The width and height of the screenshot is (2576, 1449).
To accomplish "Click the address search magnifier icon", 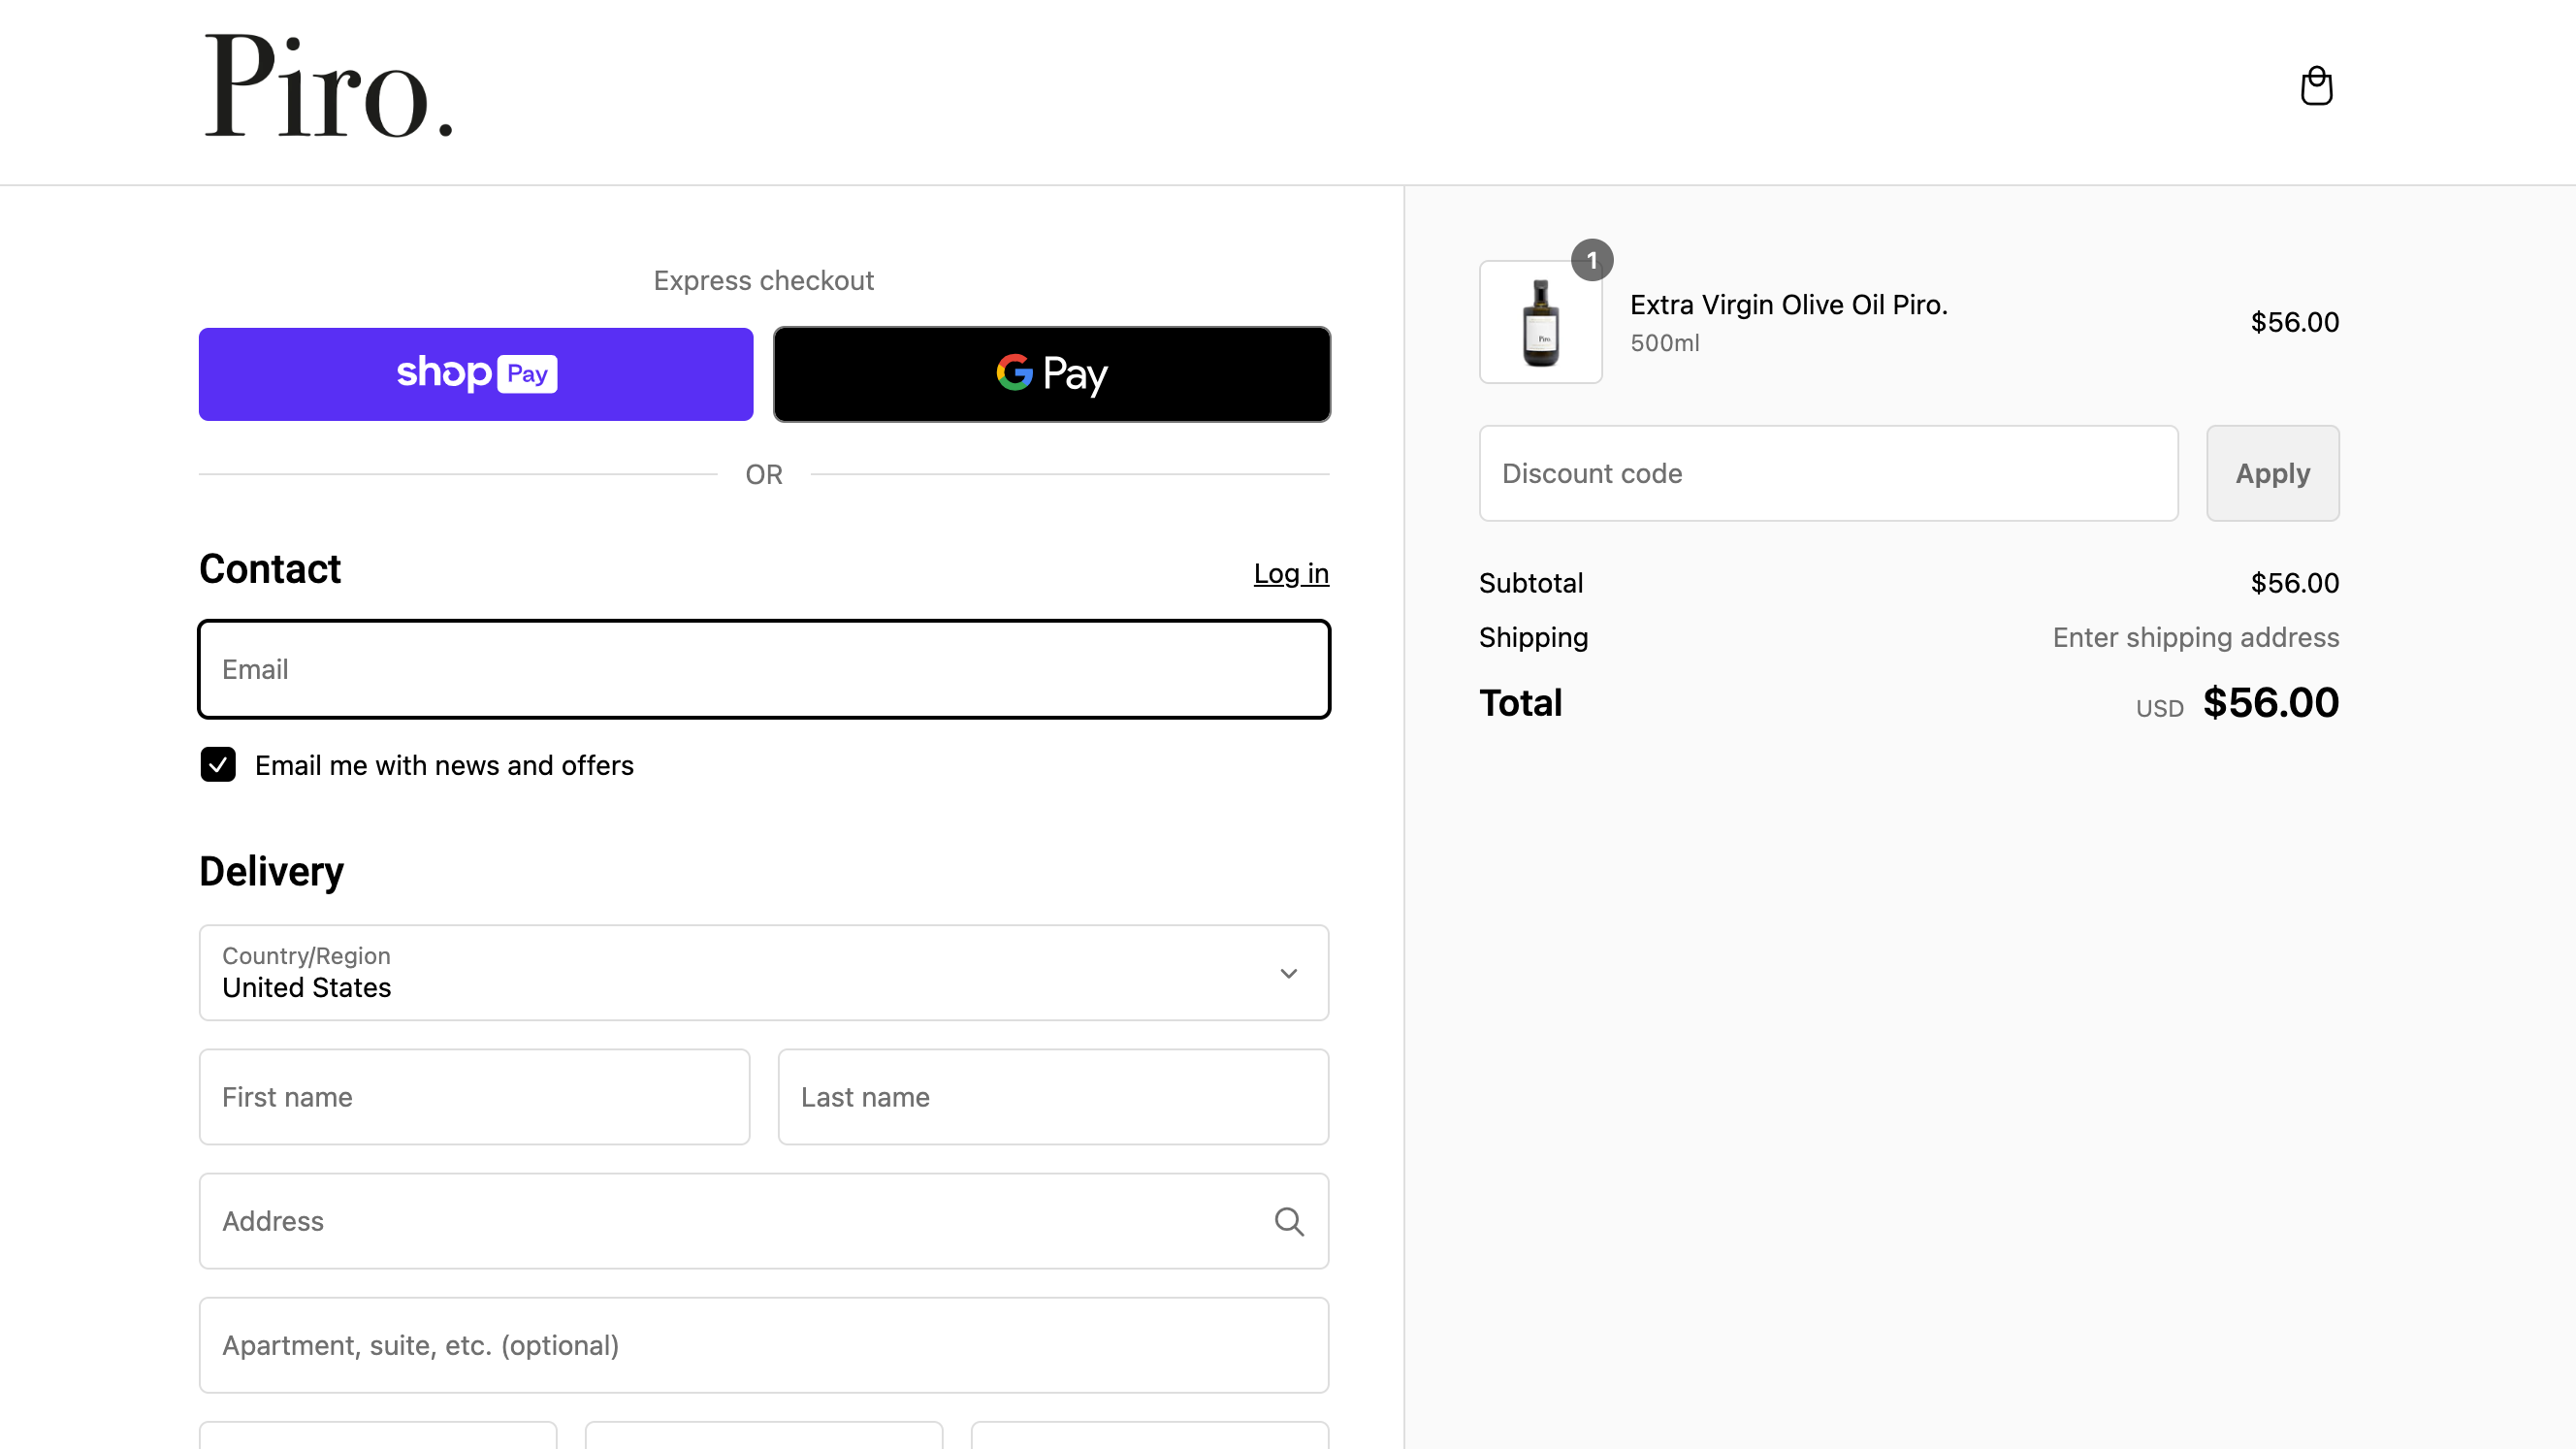I will (x=1289, y=1221).
